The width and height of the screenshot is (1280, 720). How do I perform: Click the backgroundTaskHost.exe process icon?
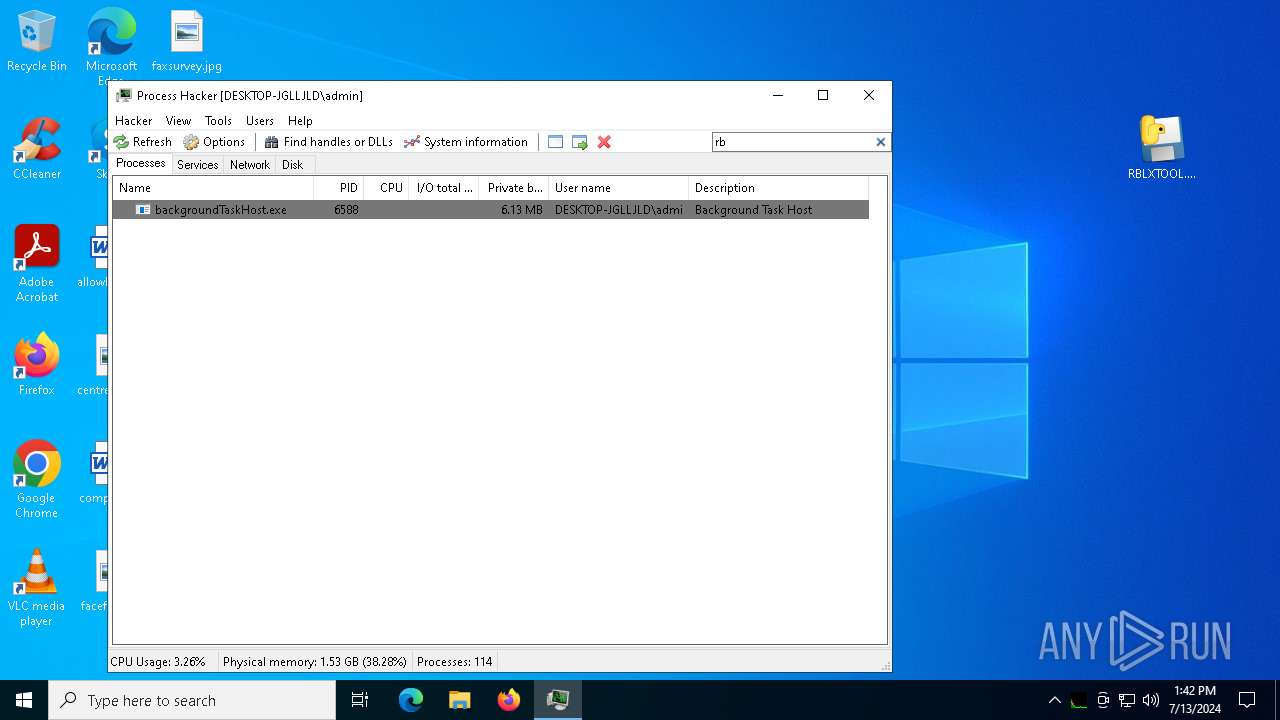coord(143,210)
